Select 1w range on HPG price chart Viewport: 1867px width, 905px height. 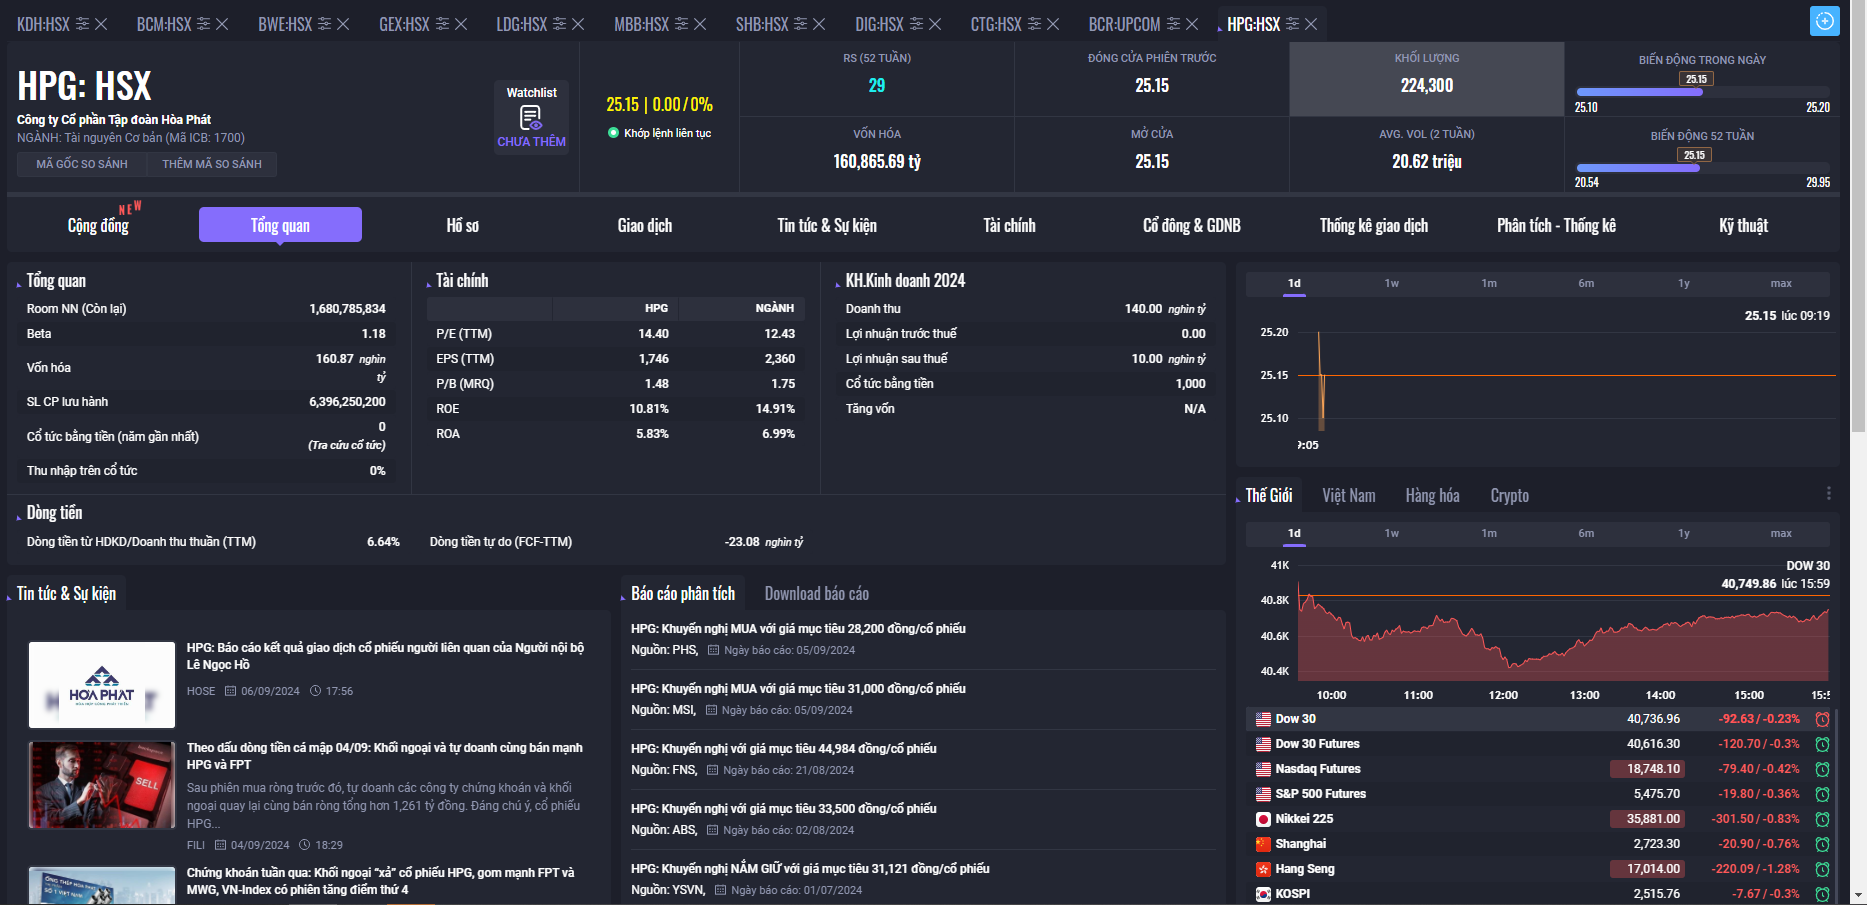[x=1391, y=284]
